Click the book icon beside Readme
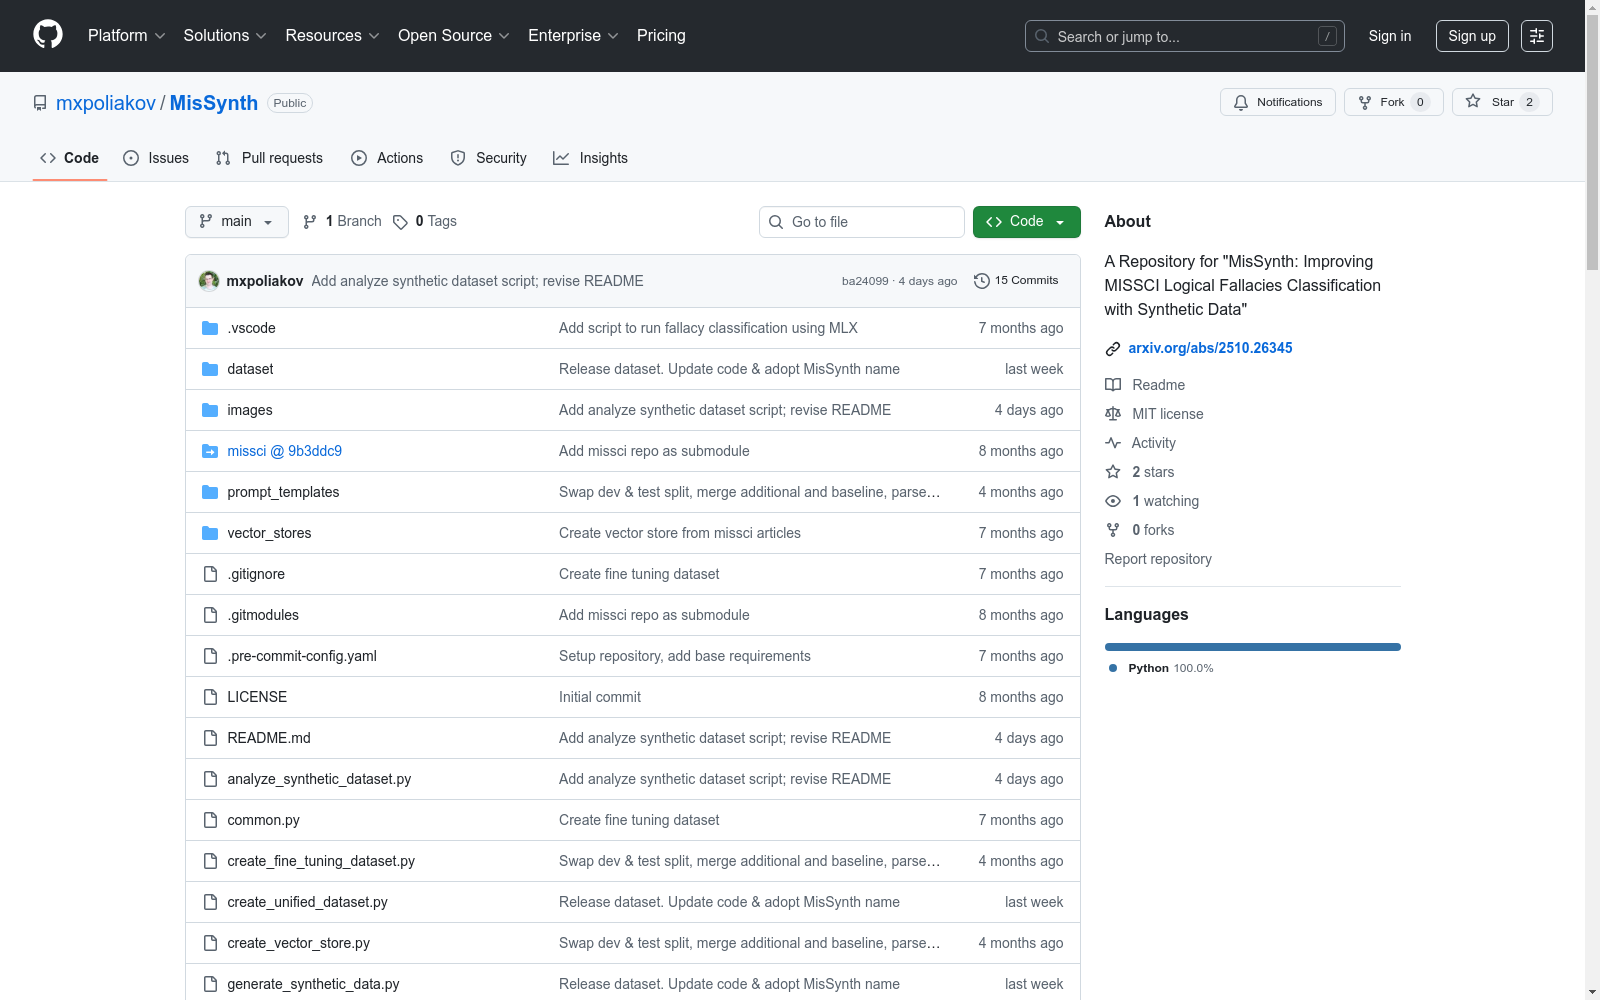The height and width of the screenshot is (1000, 1600). pos(1113,385)
